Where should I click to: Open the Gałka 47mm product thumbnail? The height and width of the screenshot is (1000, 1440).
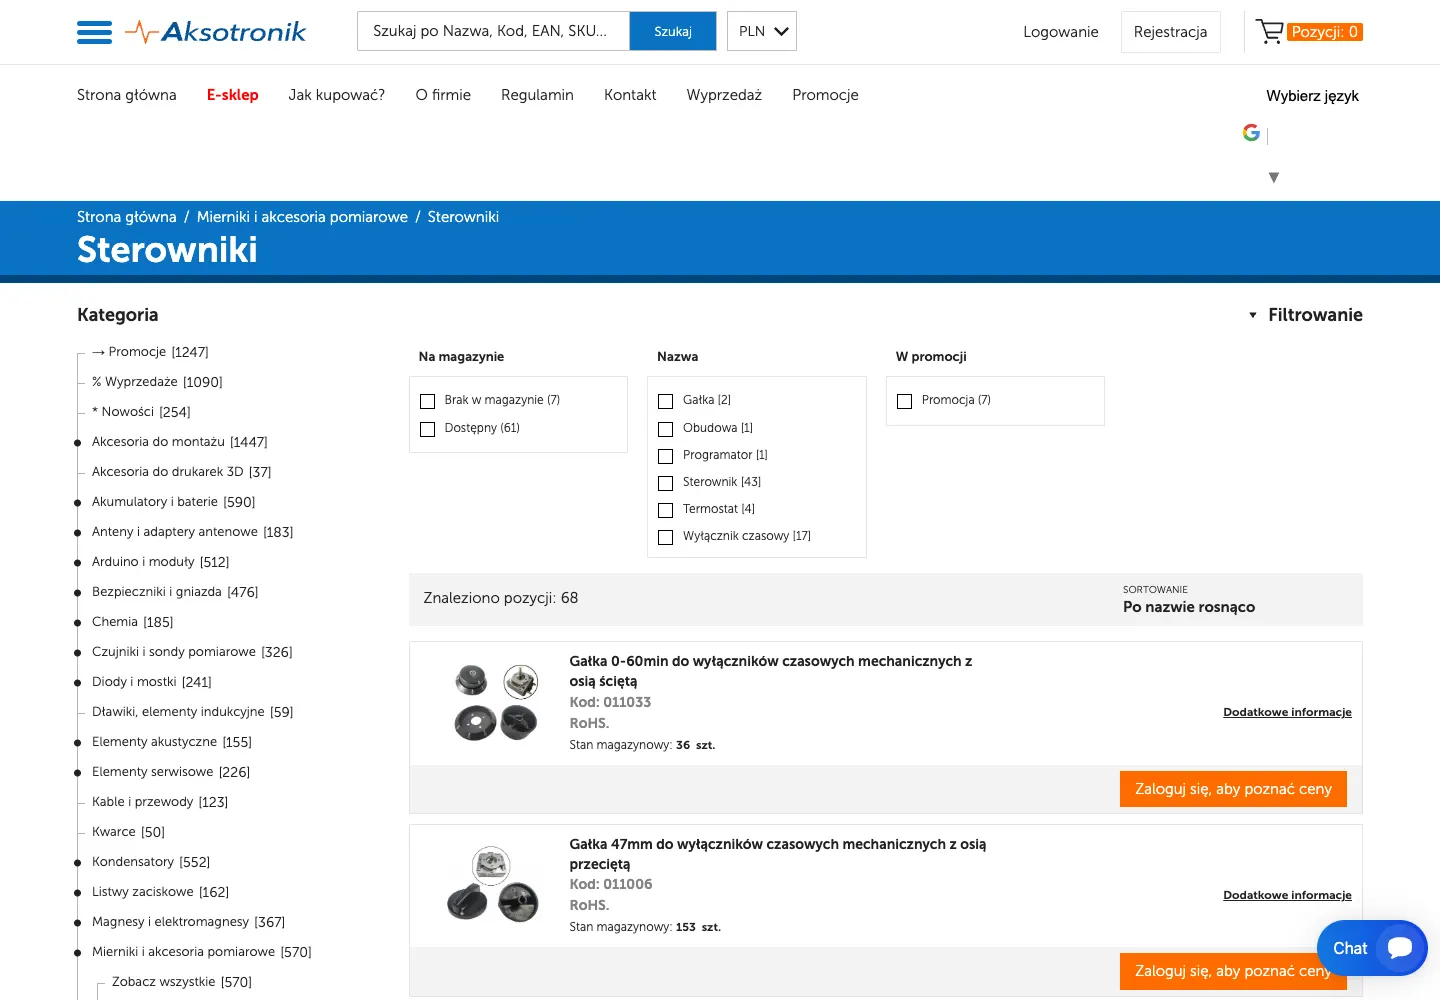click(x=492, y=885)
